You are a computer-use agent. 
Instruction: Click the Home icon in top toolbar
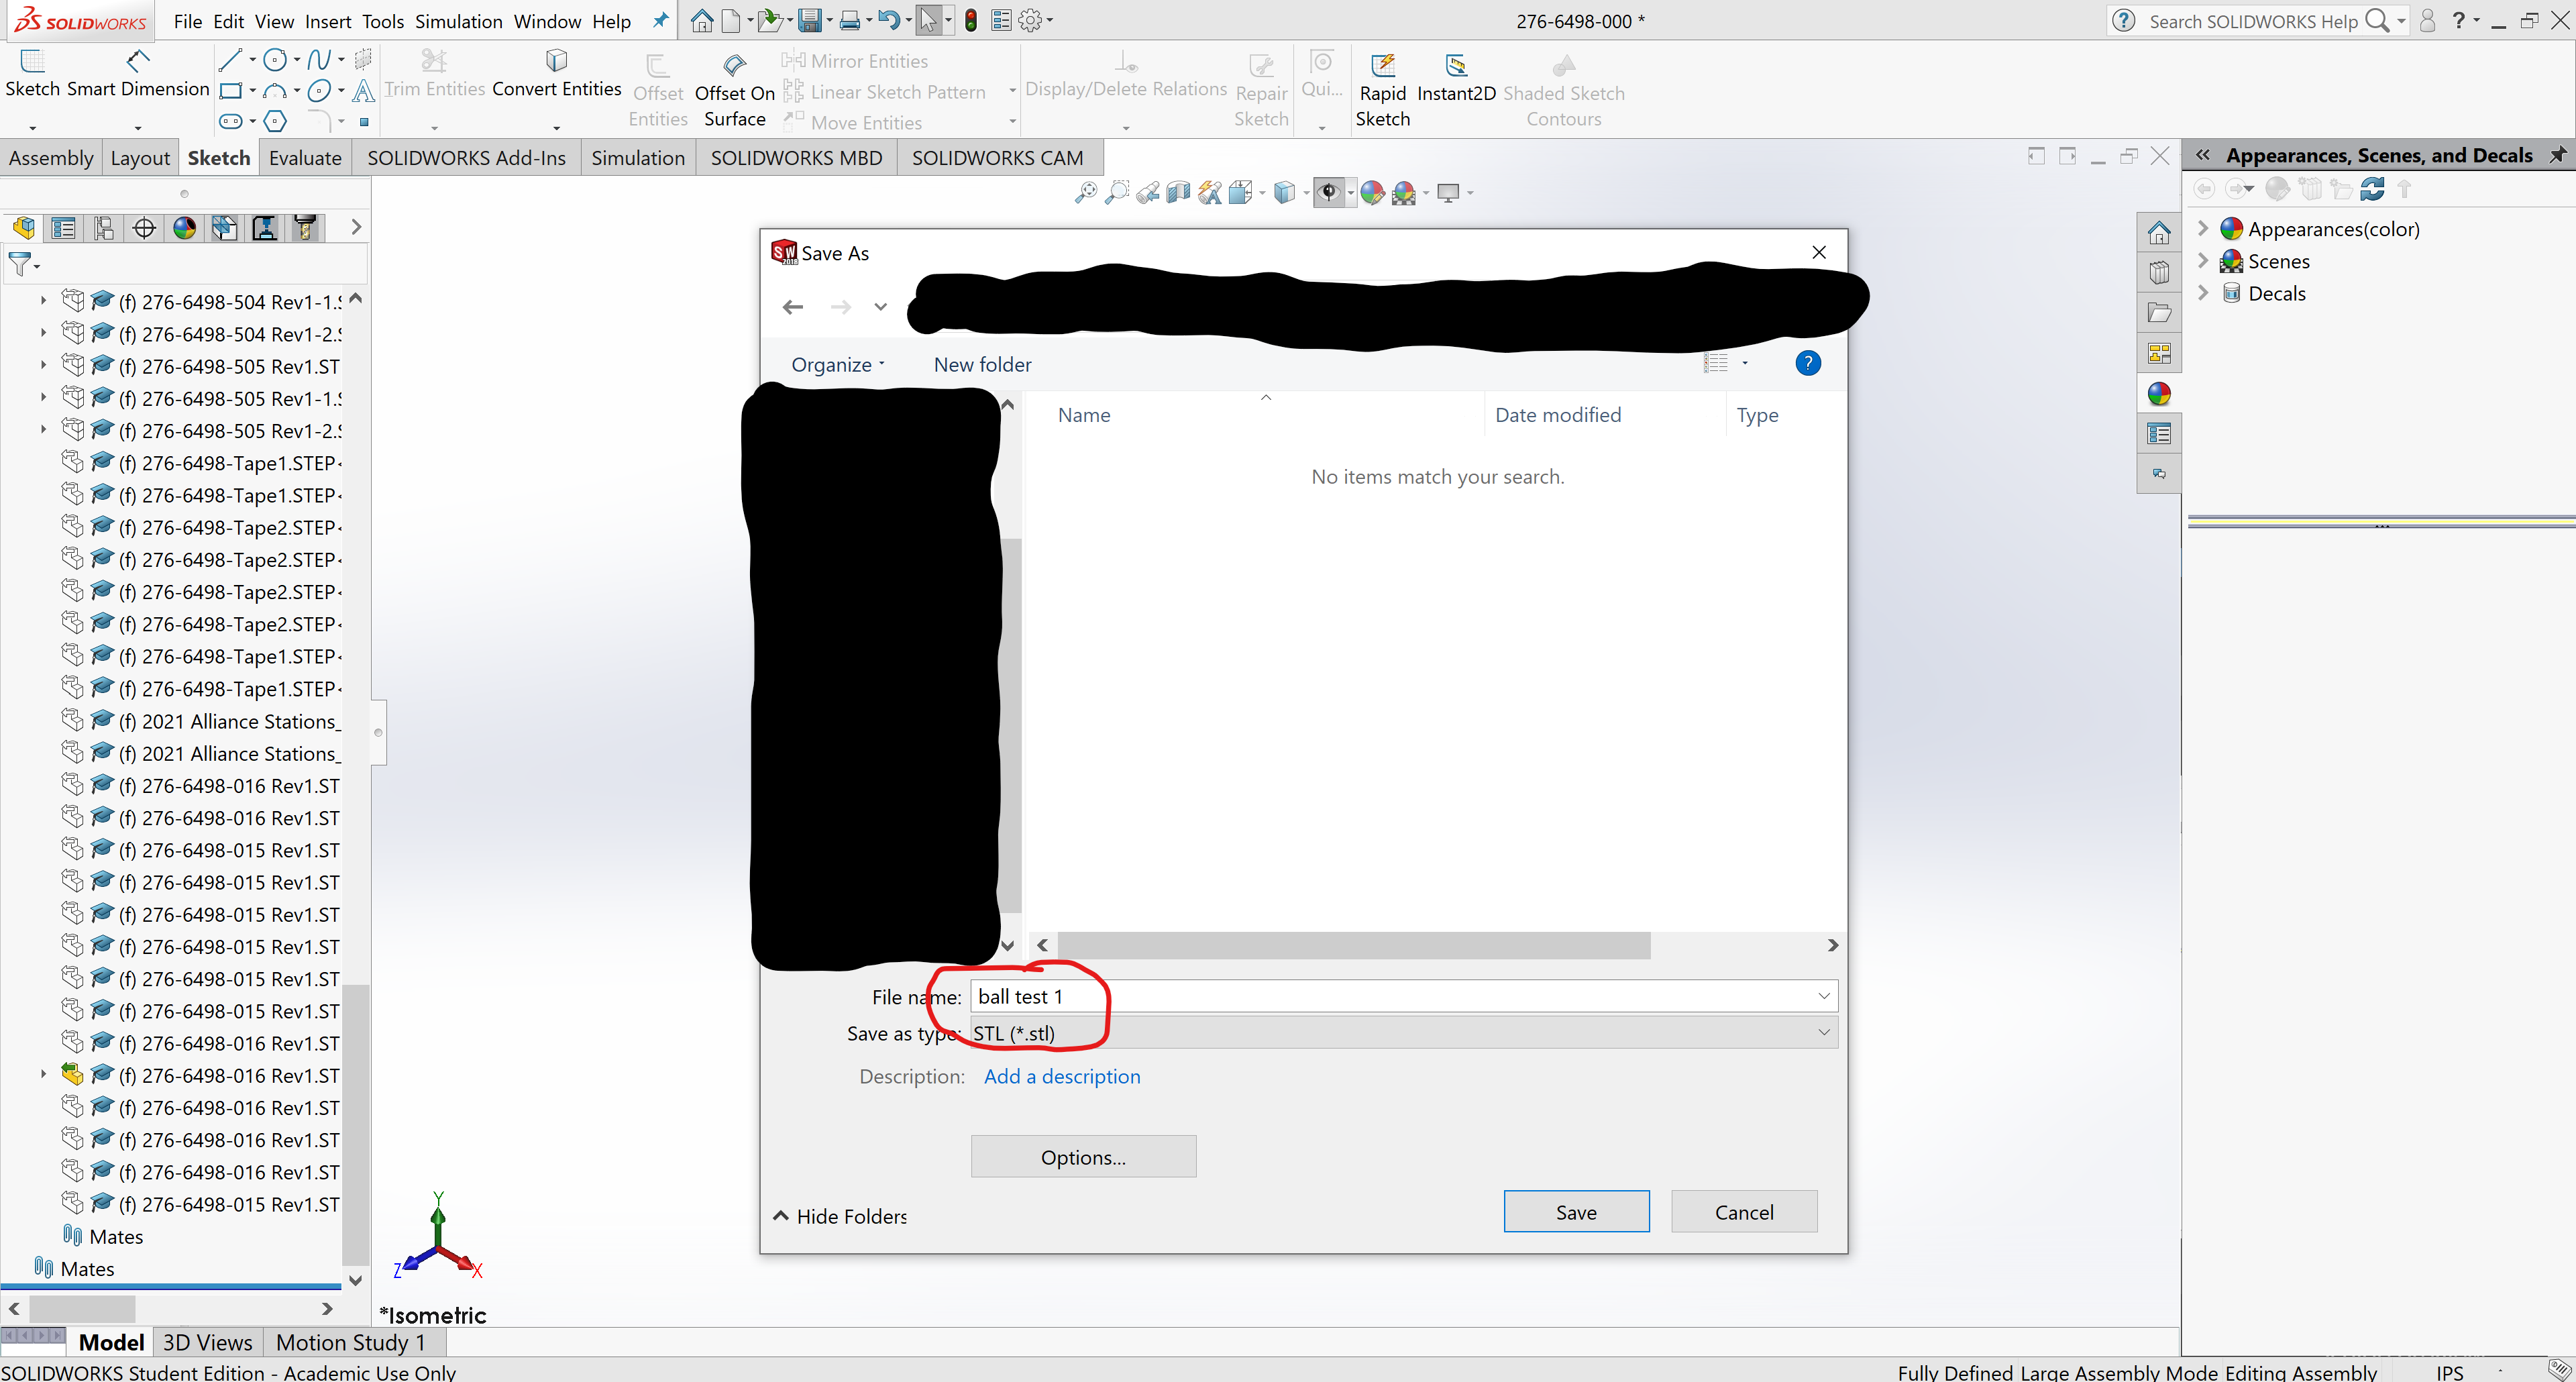pos(702,20)
